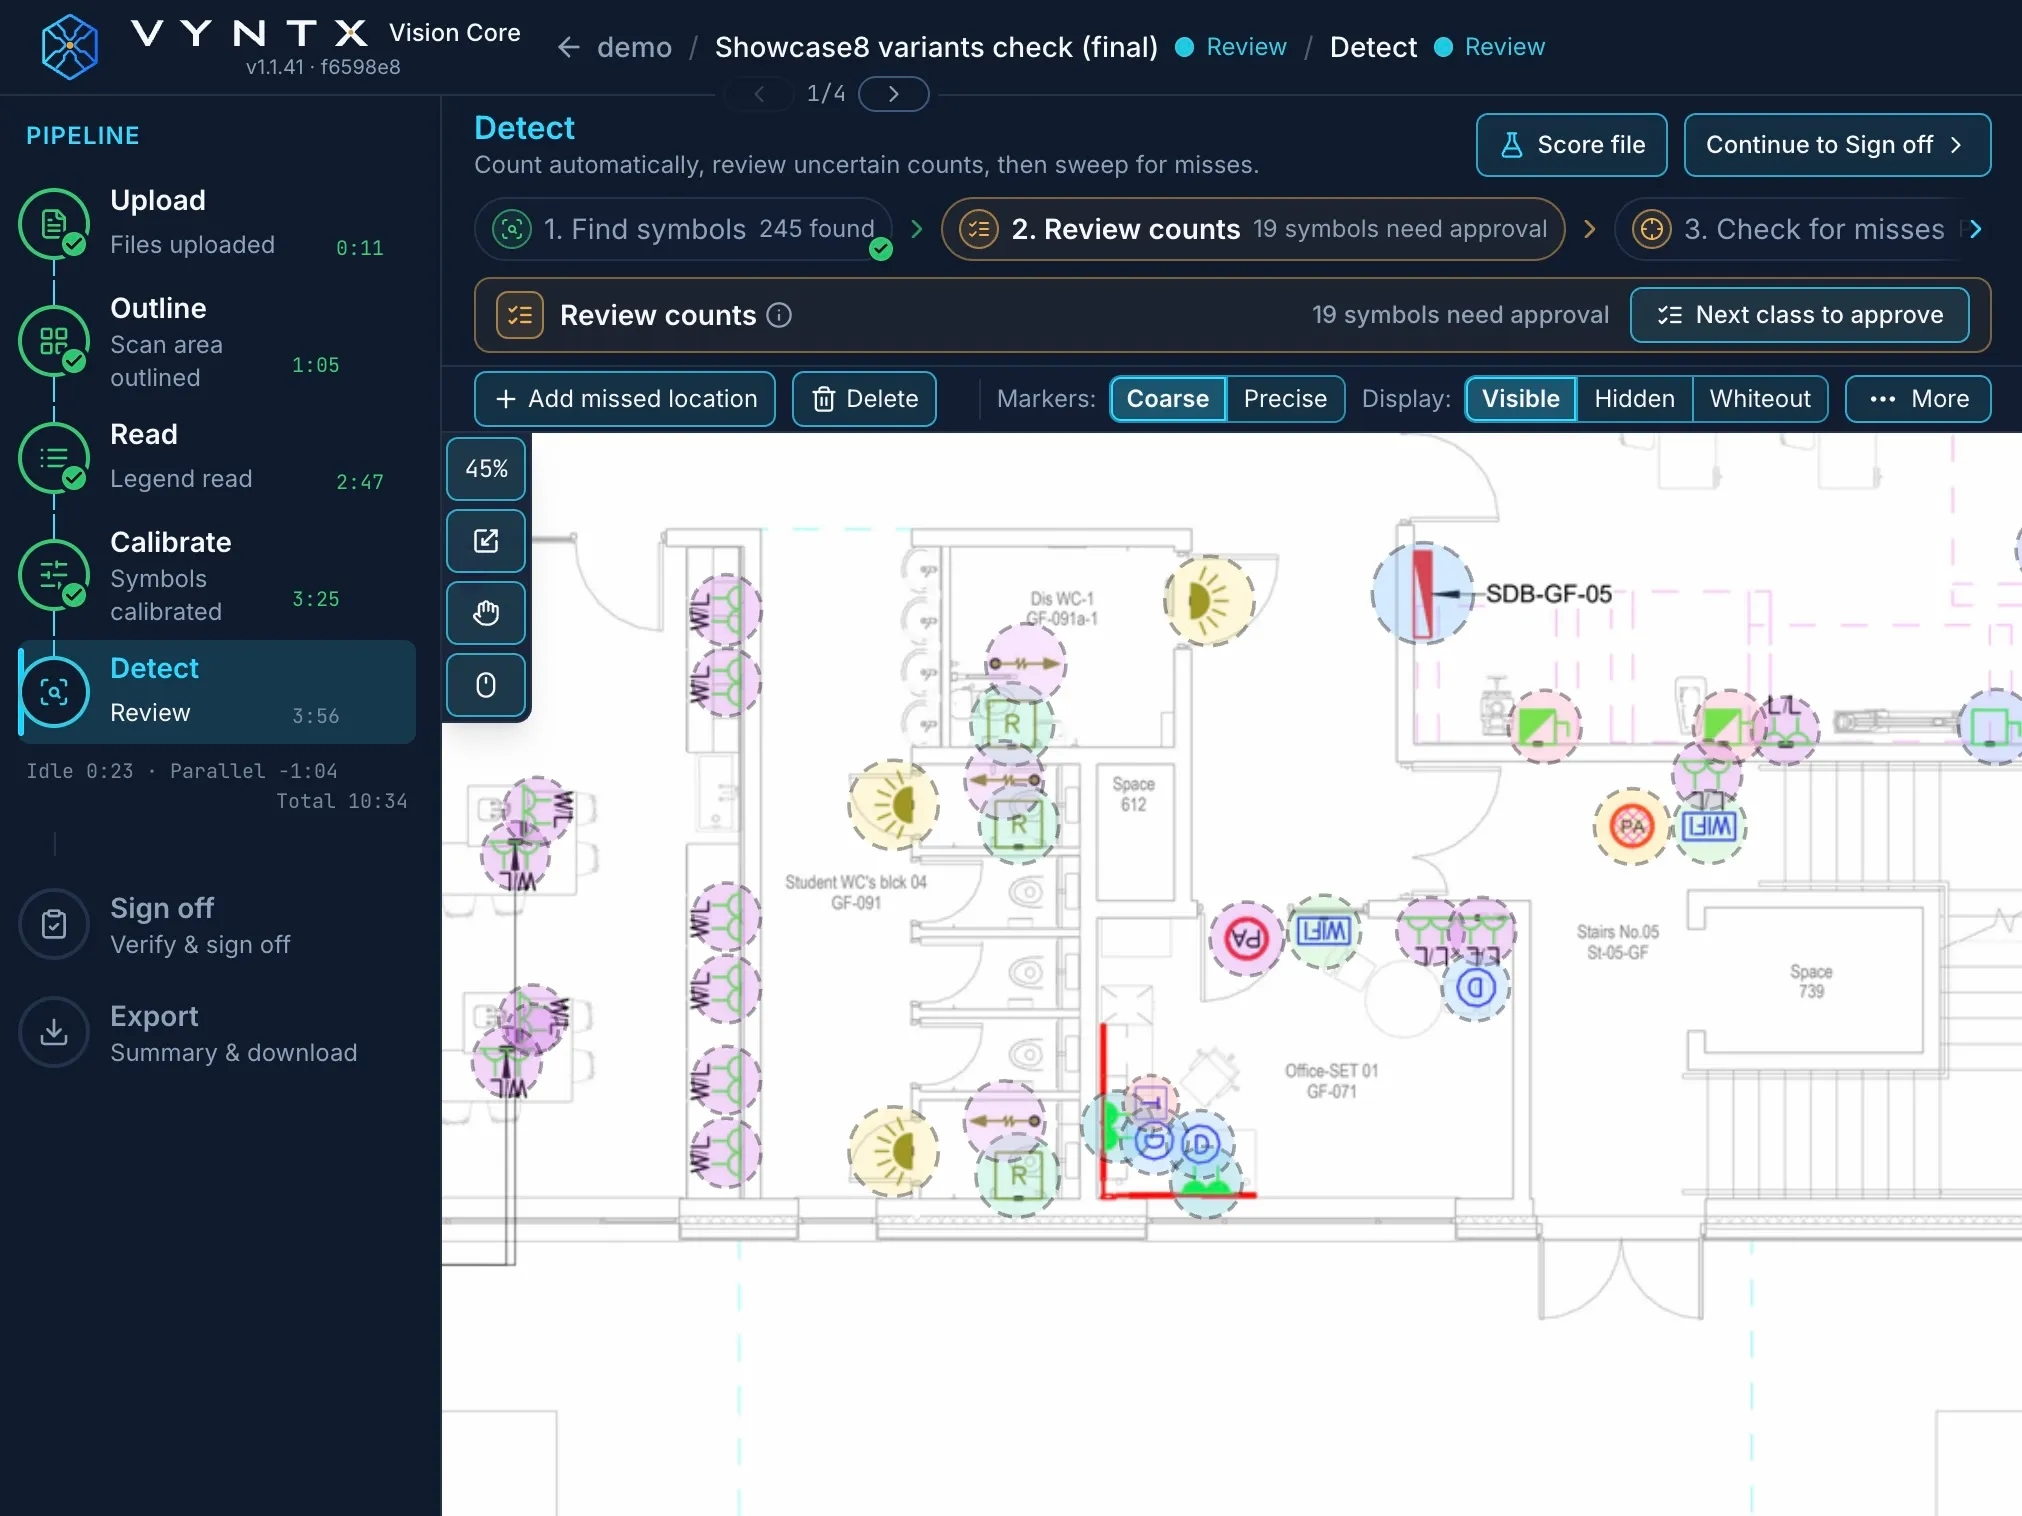Click Next class to approve
Viewport: 2022px width, 1516px height.
pos(1800,315)
